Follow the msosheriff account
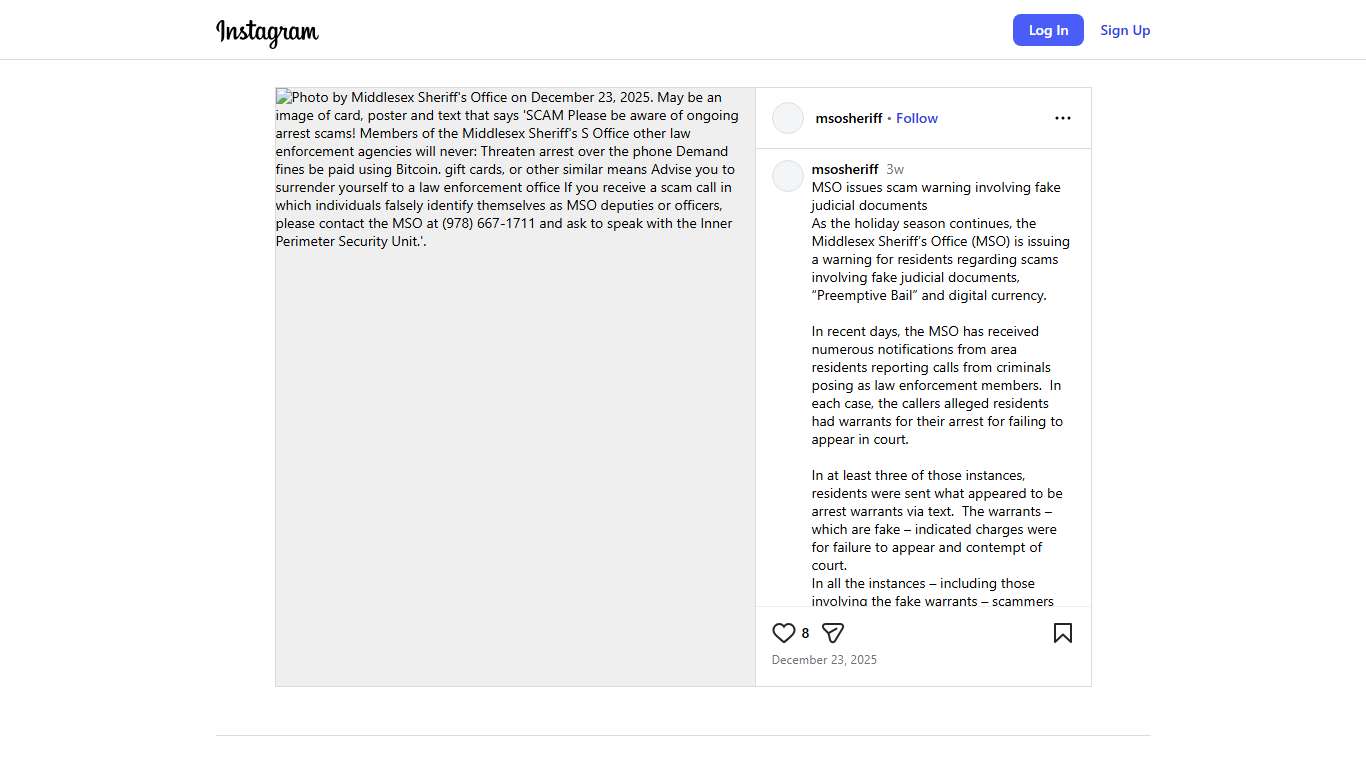 916,118
